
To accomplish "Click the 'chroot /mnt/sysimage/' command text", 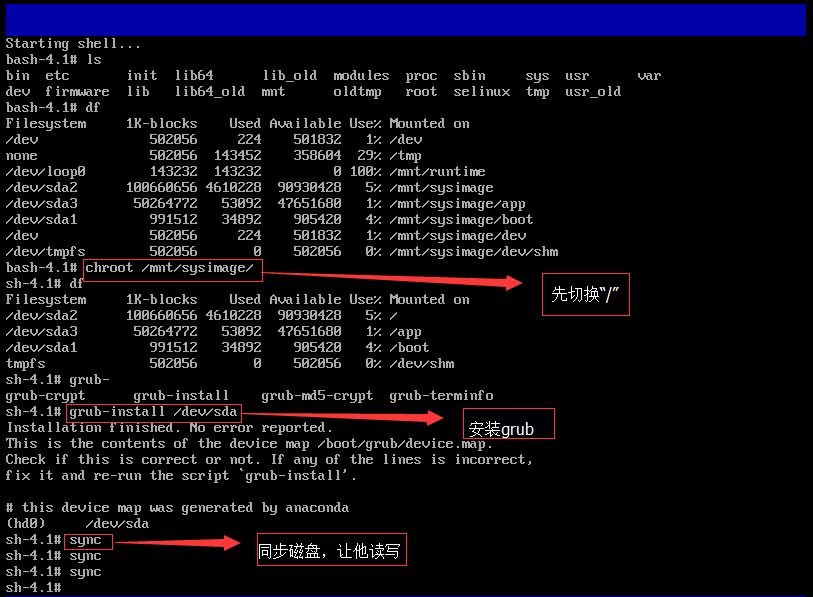I will [x=169, y=268].
